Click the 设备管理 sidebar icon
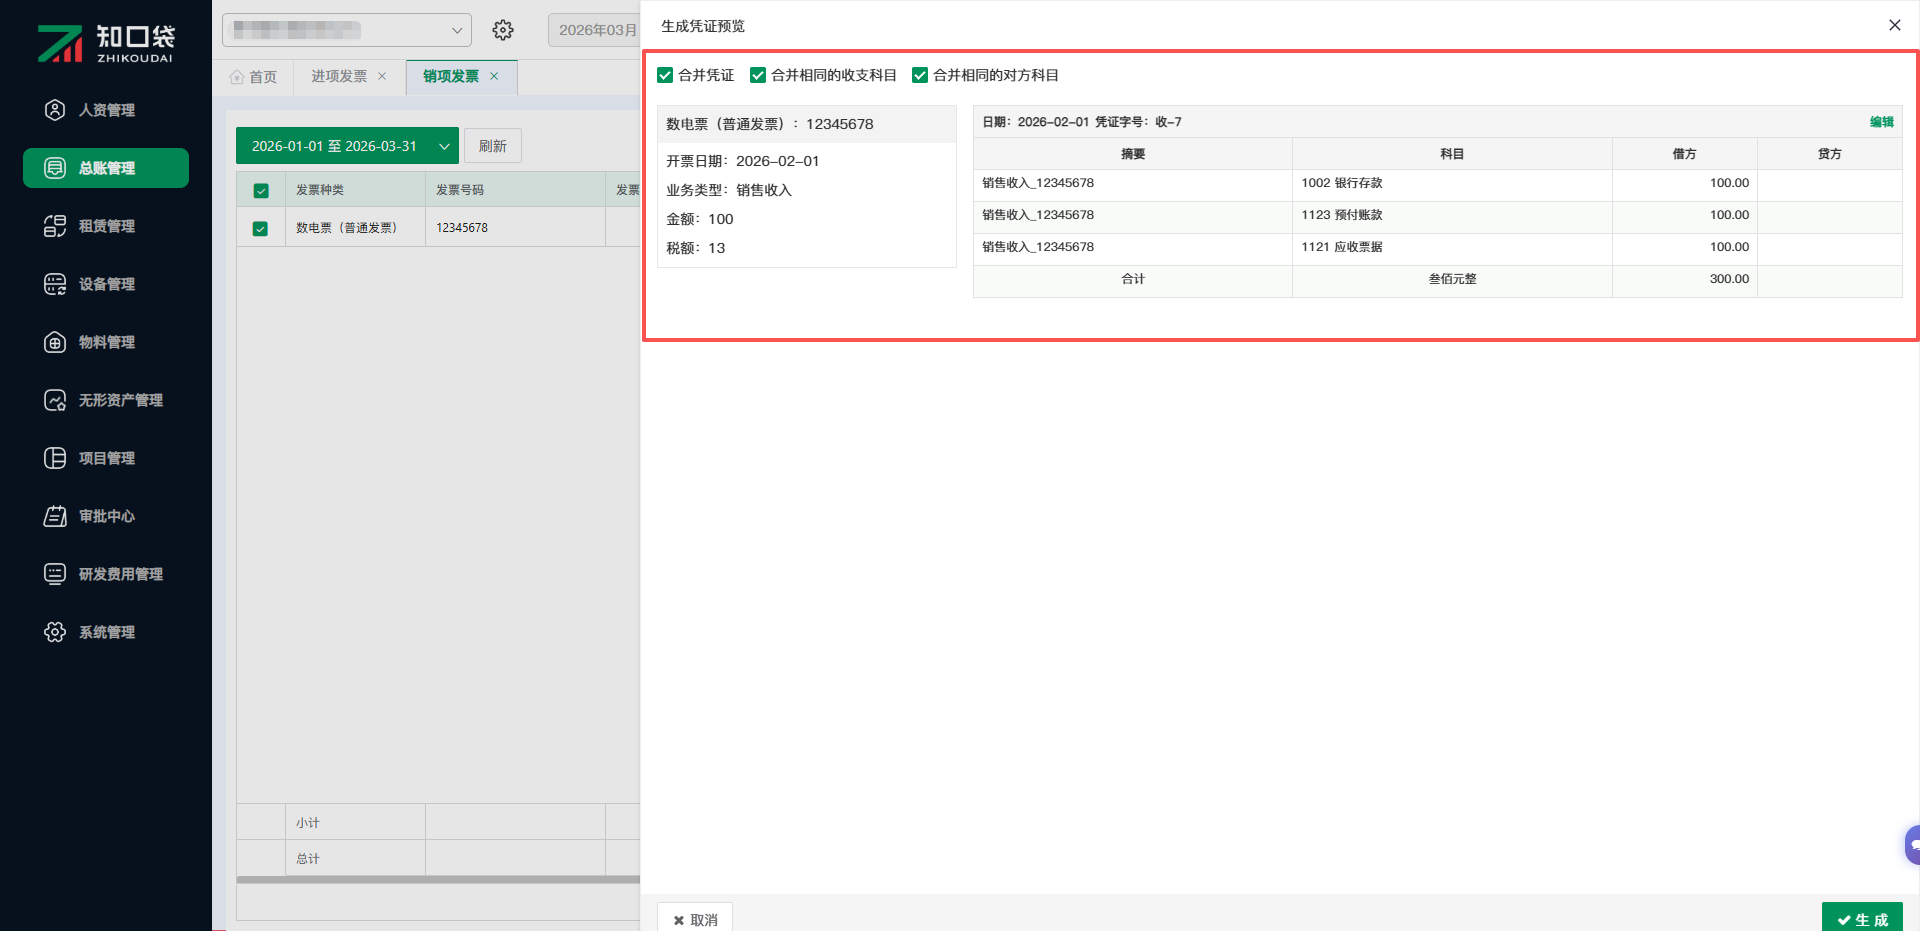 tap(55, 284)
